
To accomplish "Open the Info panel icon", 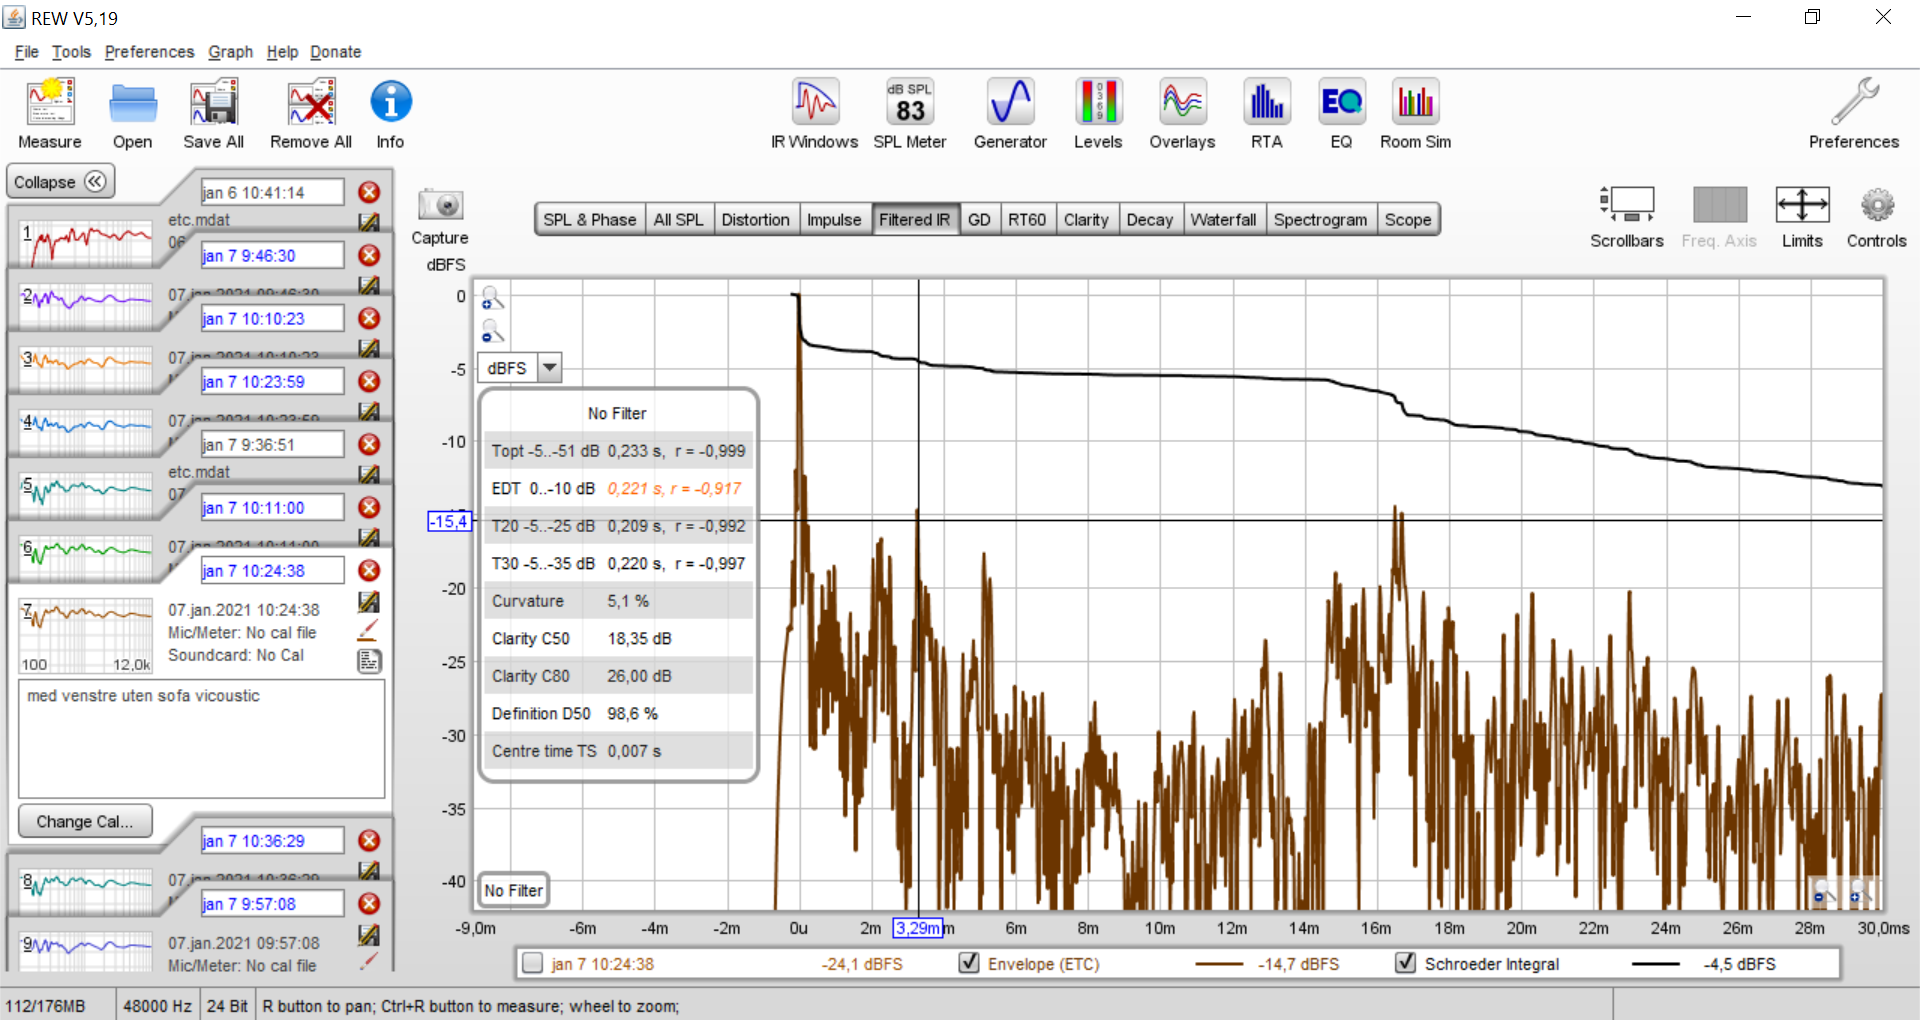I will click(x=391, y=102).
